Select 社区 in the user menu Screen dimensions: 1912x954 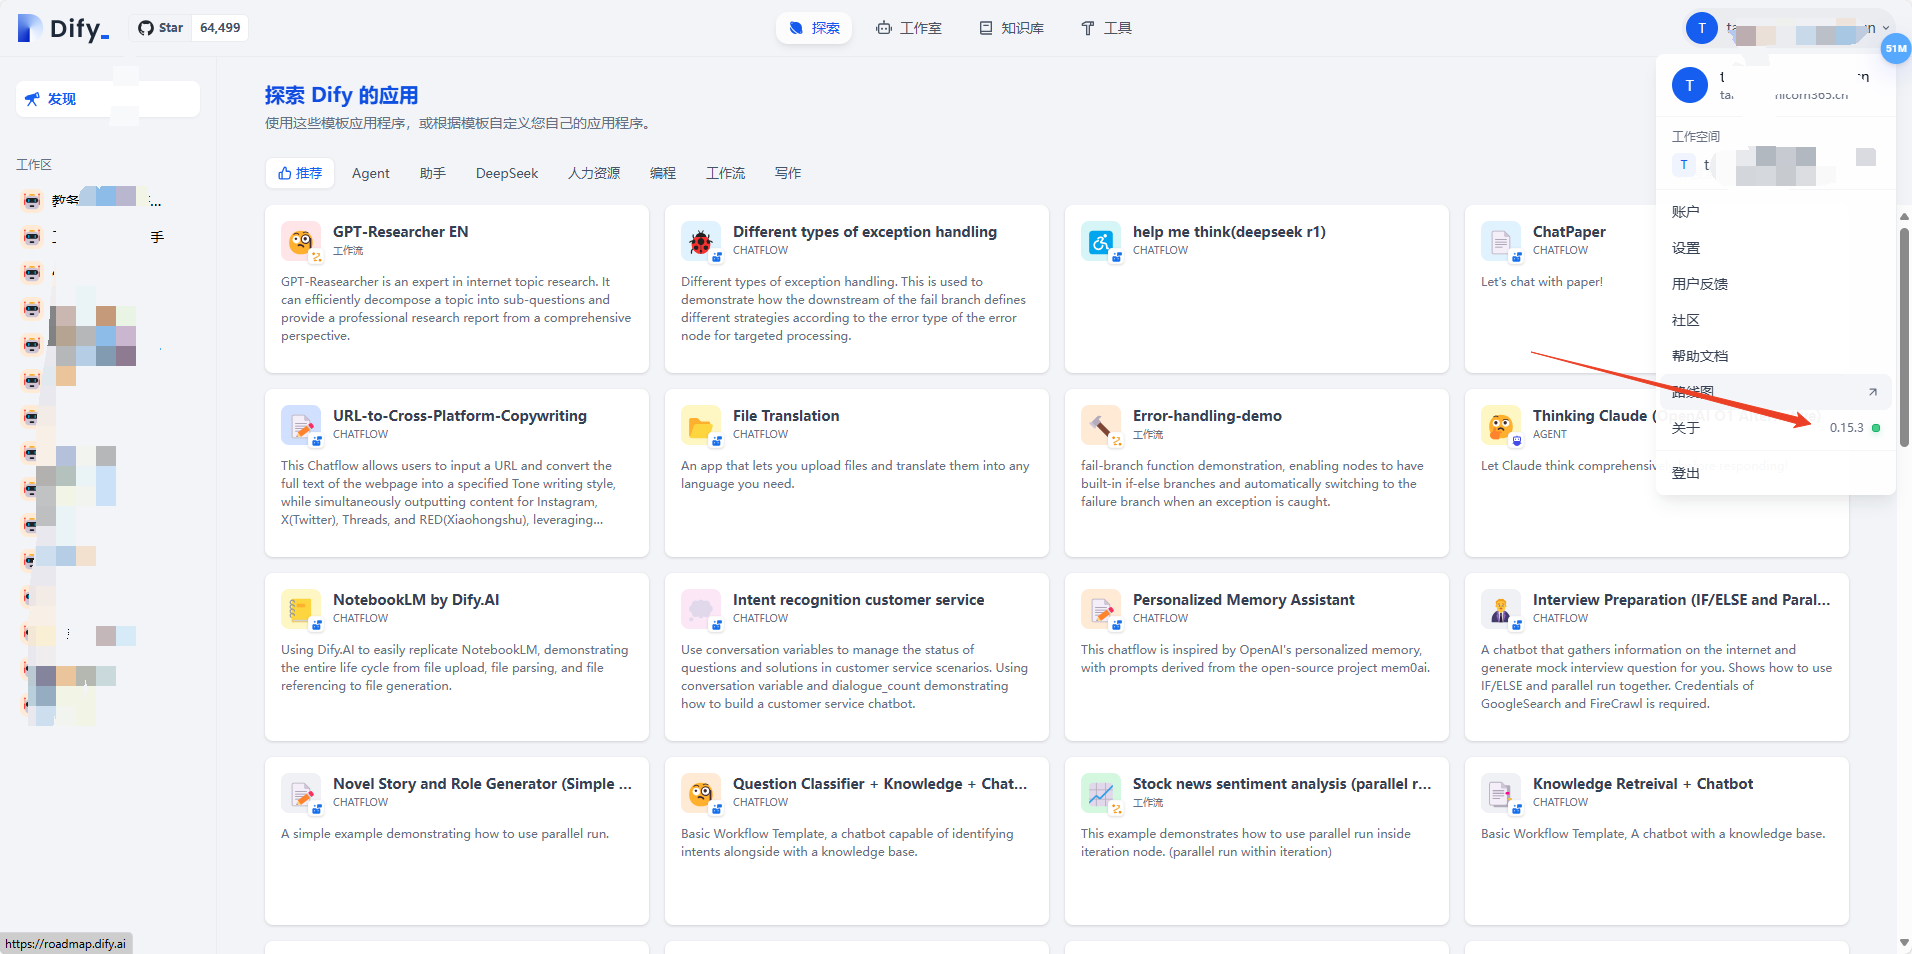pyautogui.click(x=1776, y=320)
